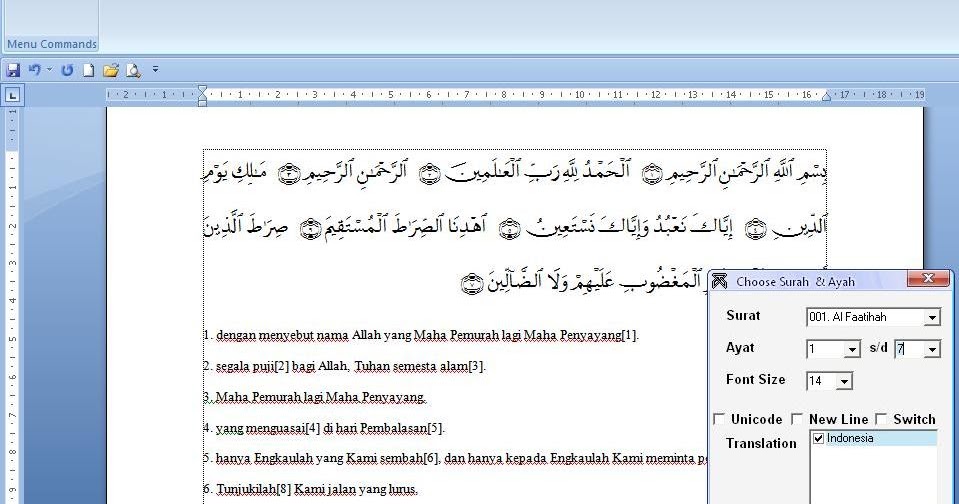This screenshot has width=959, height=504.
Task: Click line 6 'Tunjukilah[8] Kami jalan yang lurus'
Action: (311, 489)
